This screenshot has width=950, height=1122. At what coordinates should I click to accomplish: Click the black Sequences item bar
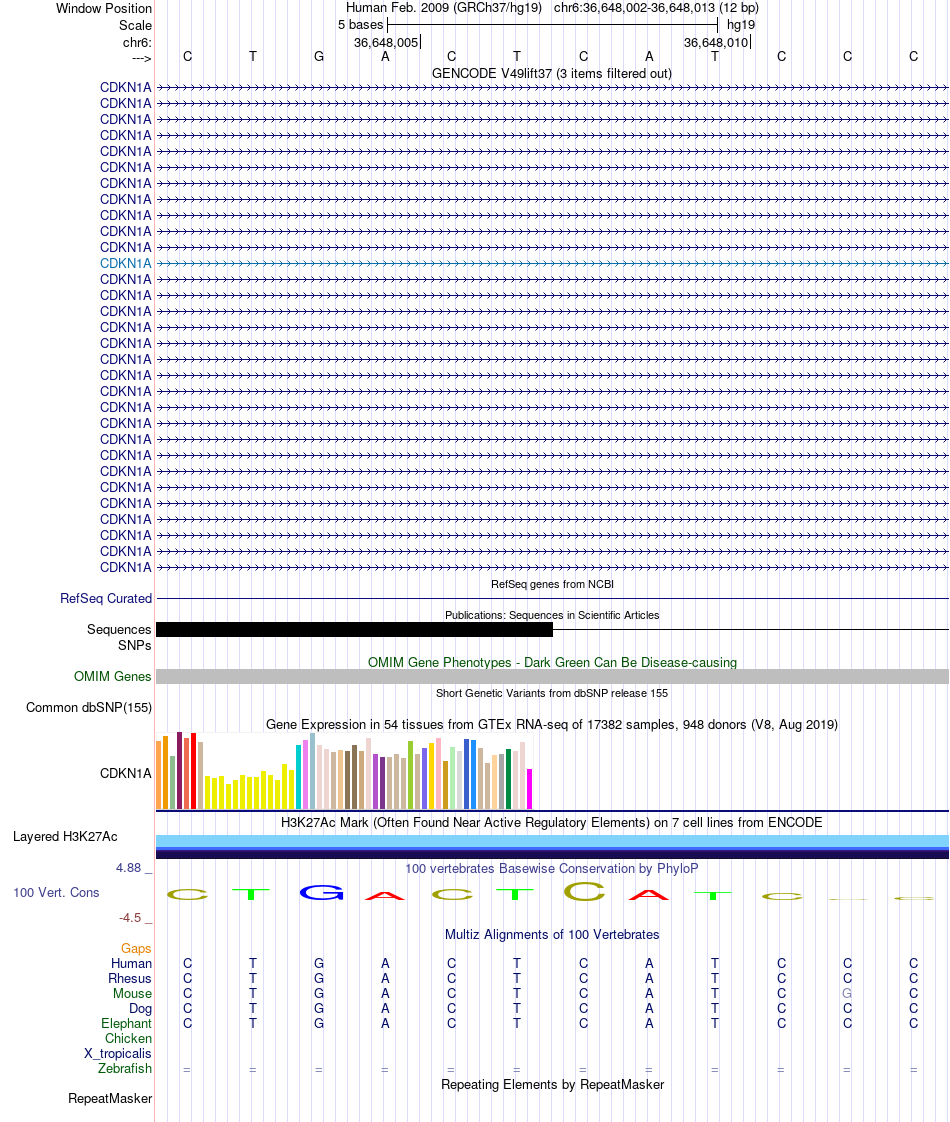(354, 630)
